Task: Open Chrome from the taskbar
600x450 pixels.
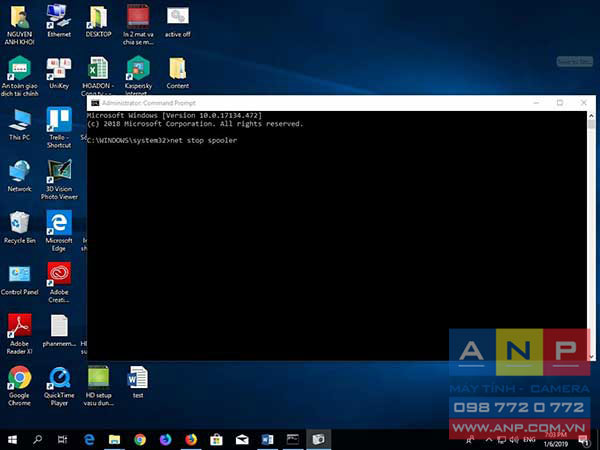Action: tap(140, 440)
